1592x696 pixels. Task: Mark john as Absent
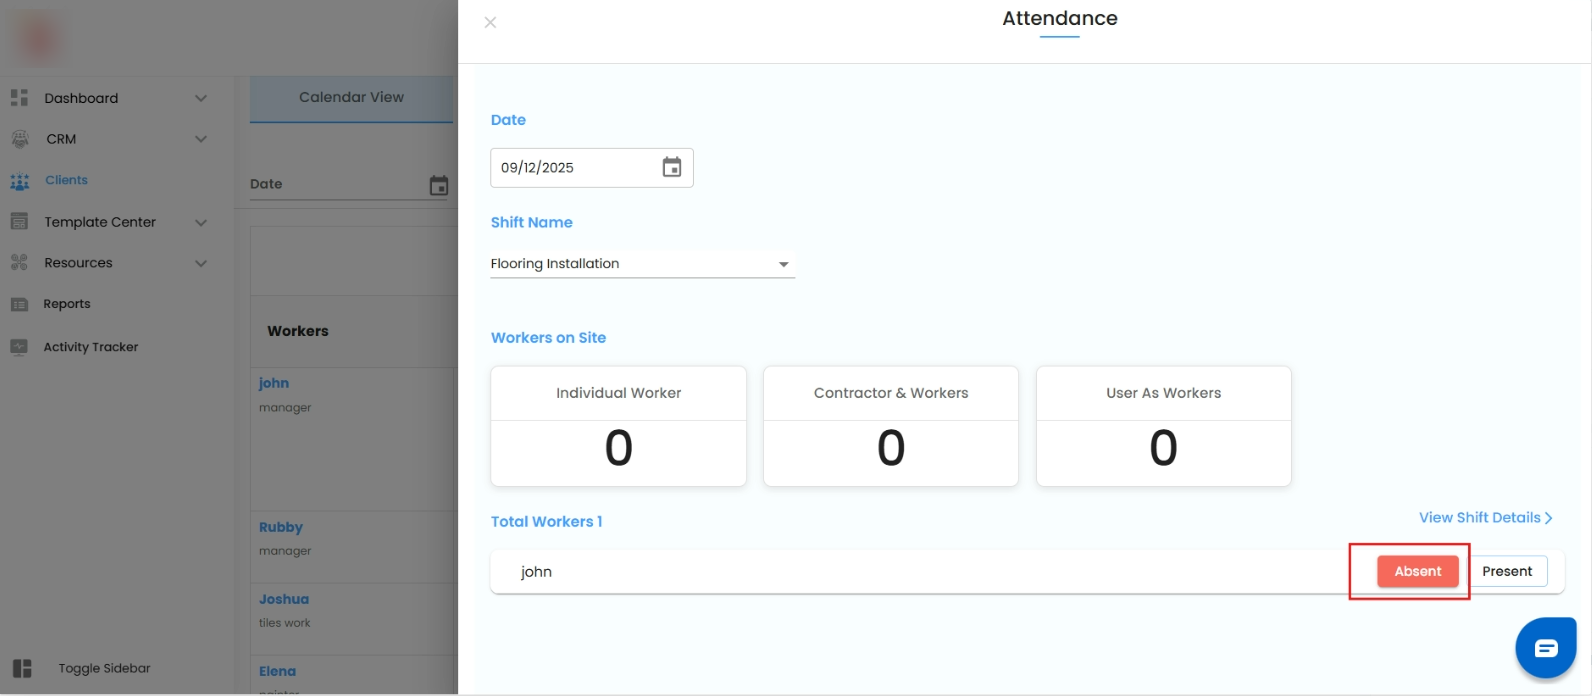point(1417,571)
